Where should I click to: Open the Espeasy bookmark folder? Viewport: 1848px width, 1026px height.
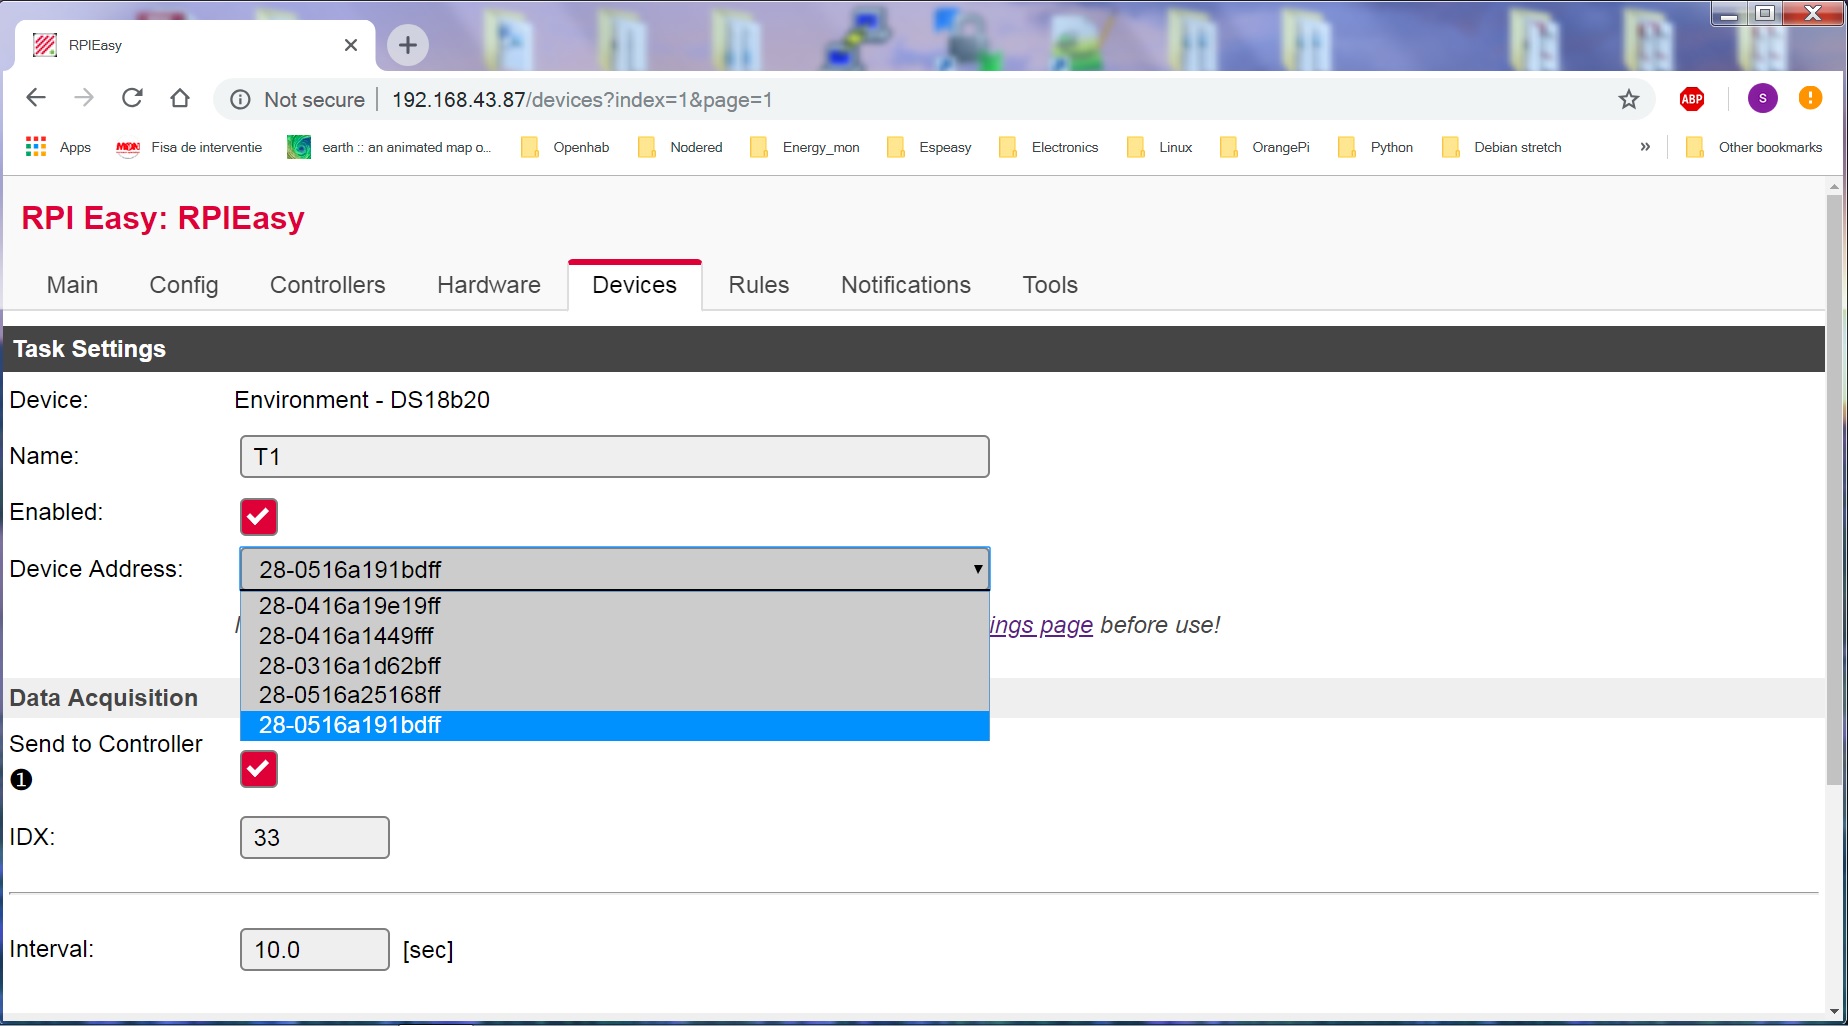[930, 147]
